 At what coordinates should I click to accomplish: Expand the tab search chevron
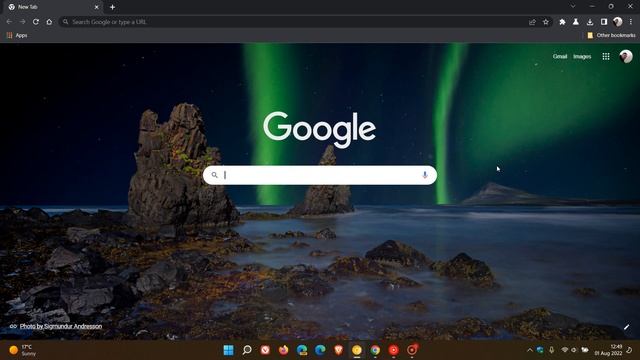pos(573,7)
